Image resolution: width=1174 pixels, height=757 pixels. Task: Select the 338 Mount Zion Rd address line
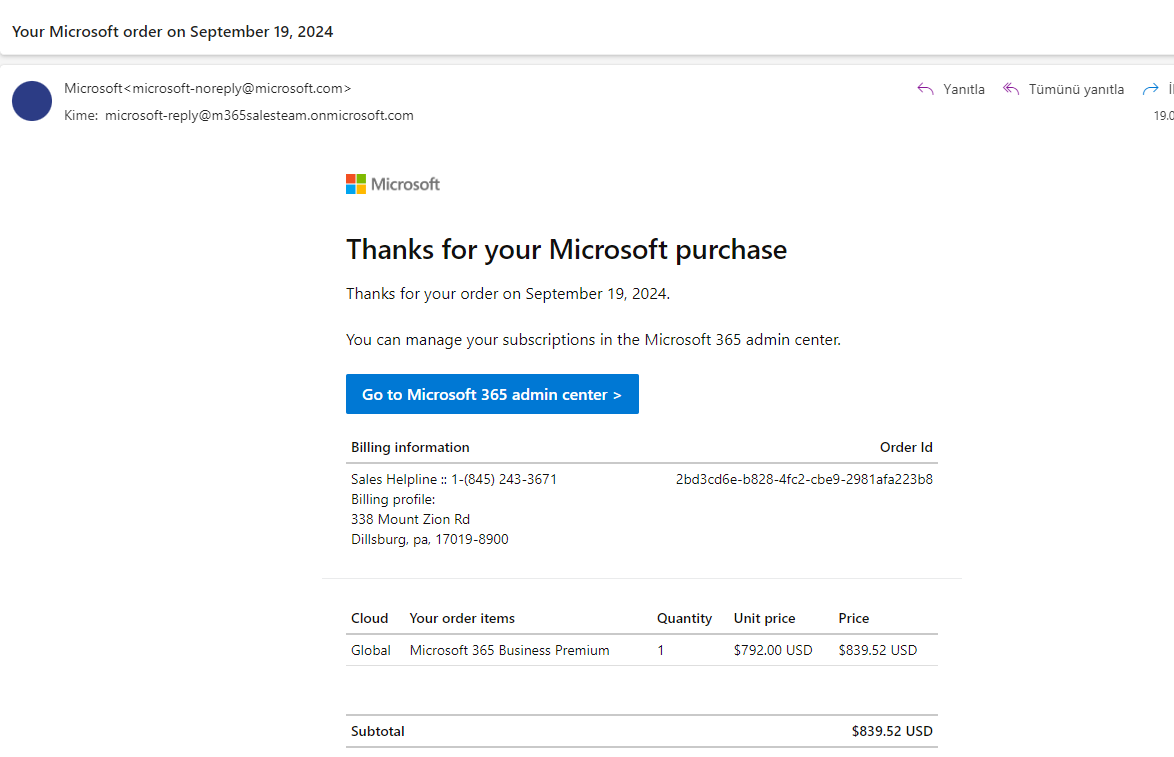point(410,519)
